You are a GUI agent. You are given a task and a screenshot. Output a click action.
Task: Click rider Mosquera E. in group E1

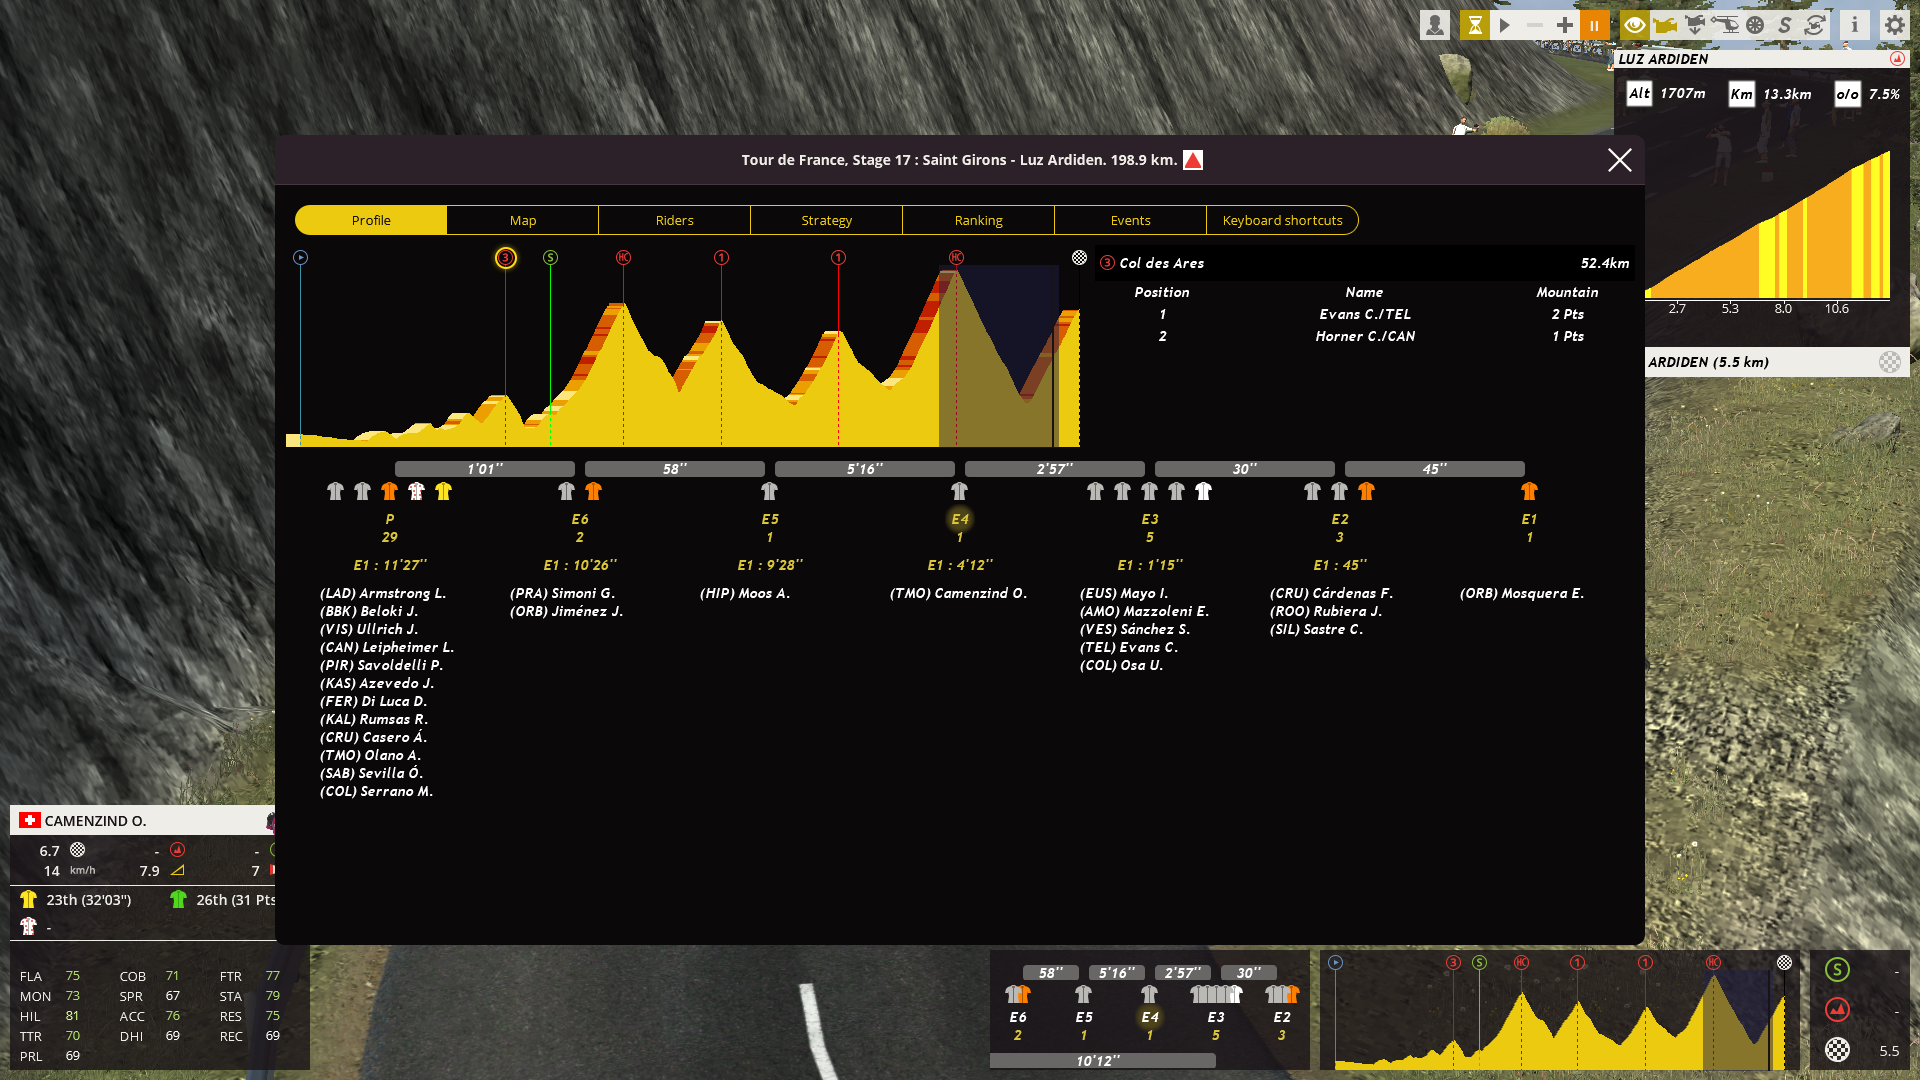coord(1522,593)
